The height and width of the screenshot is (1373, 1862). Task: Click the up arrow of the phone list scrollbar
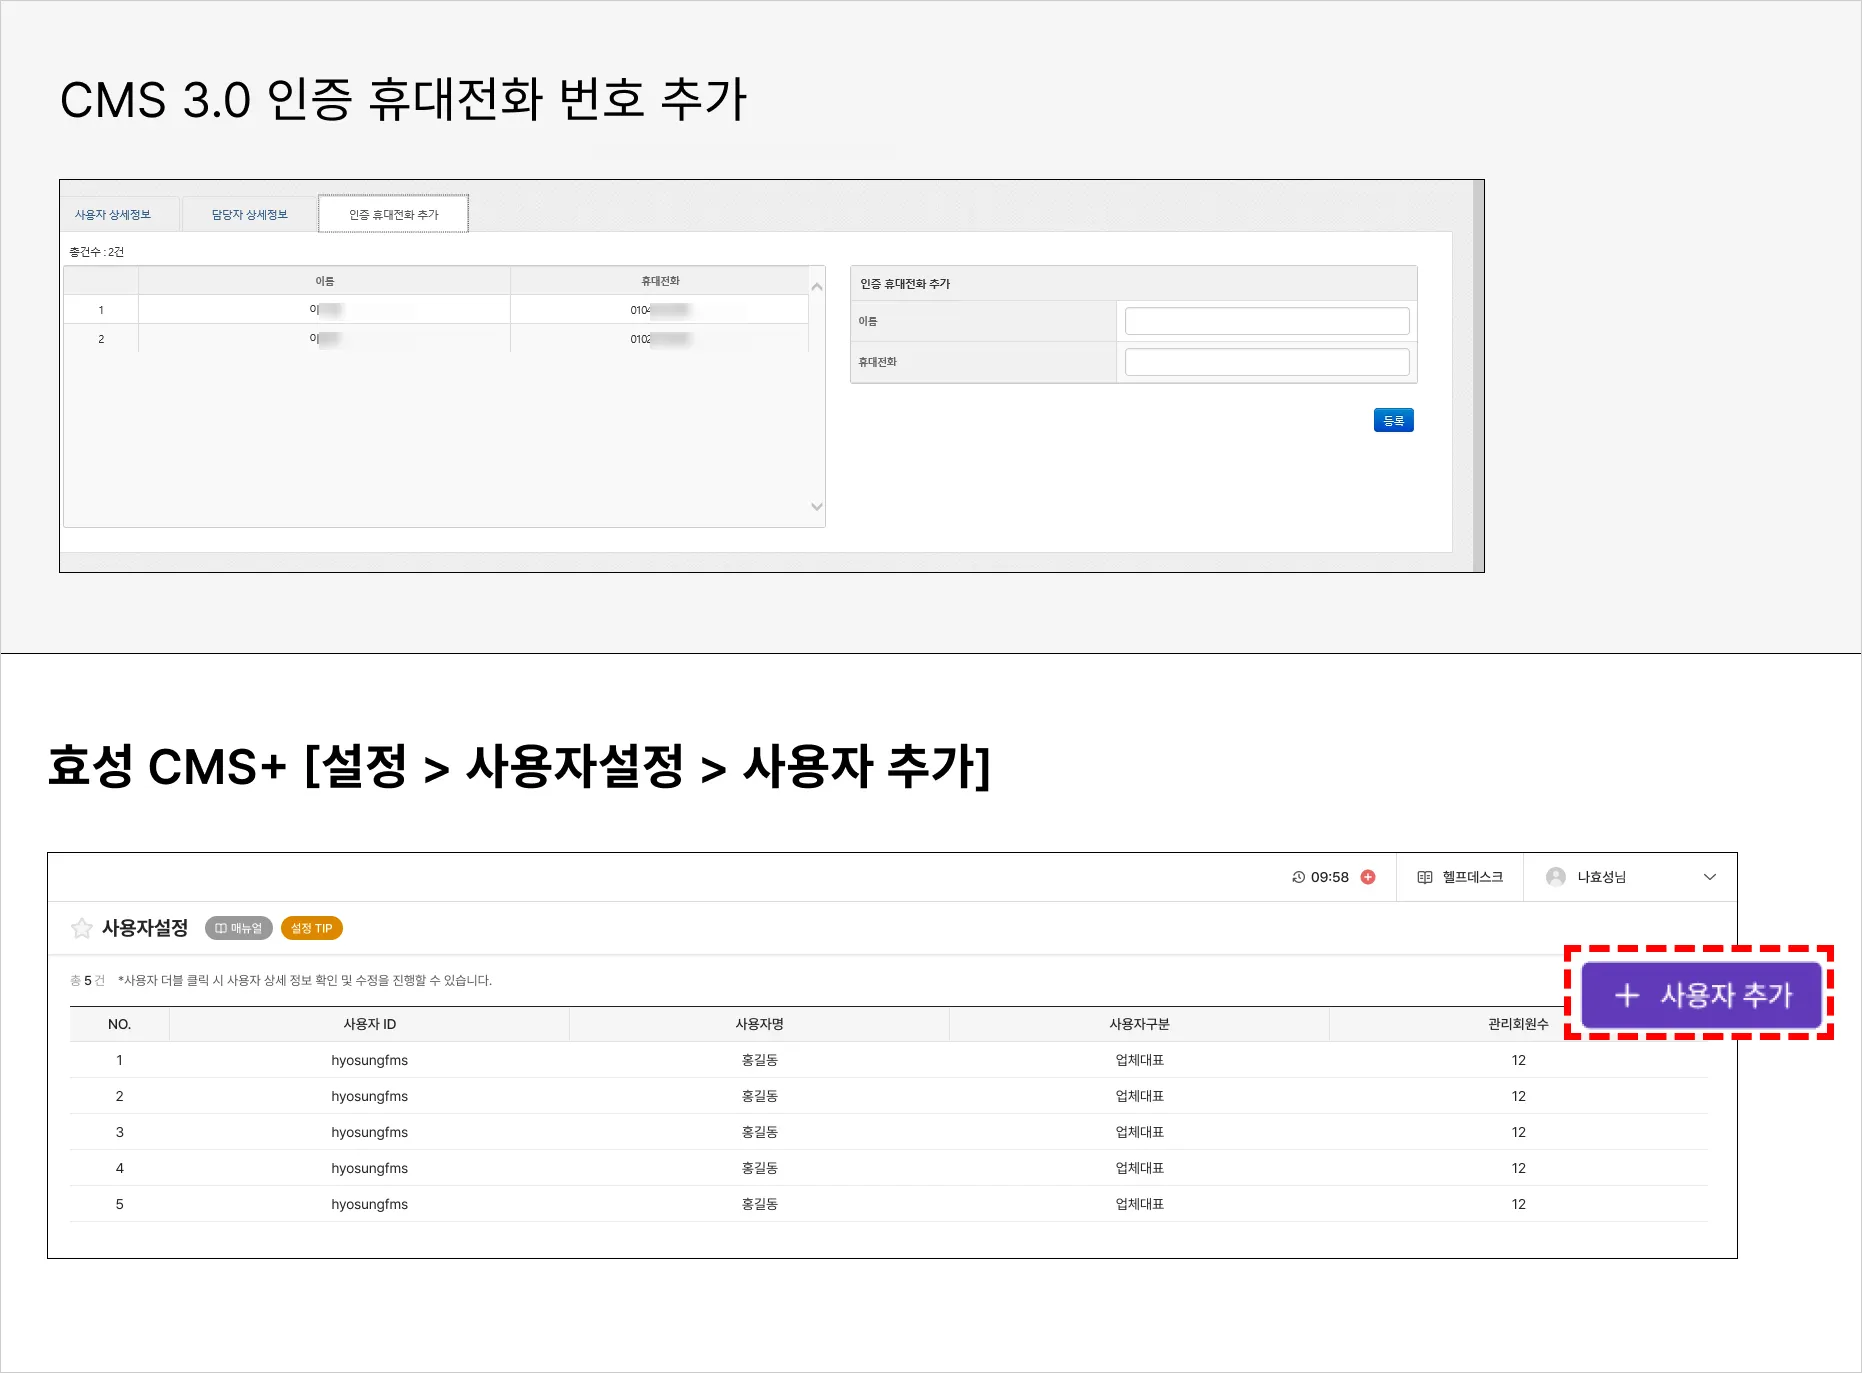(817, 287)
